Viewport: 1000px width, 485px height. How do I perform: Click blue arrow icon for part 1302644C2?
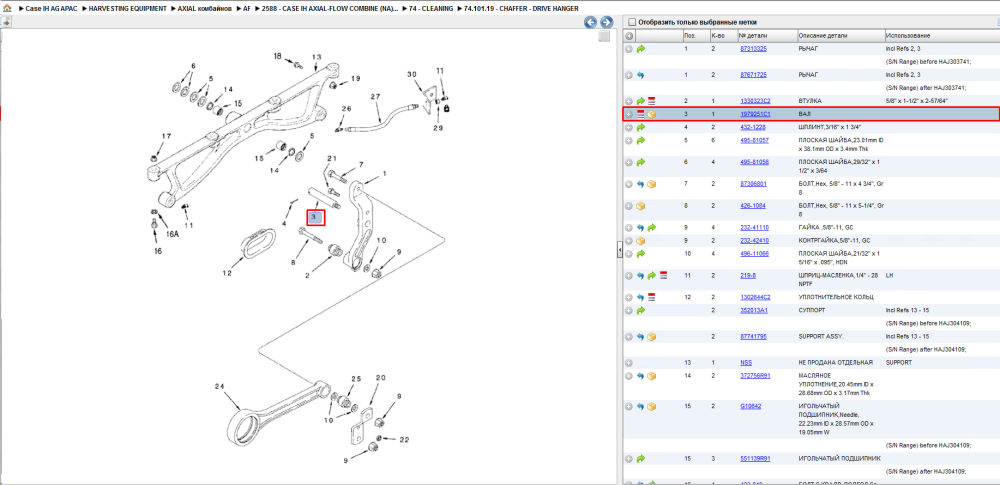tap(641, 297)
